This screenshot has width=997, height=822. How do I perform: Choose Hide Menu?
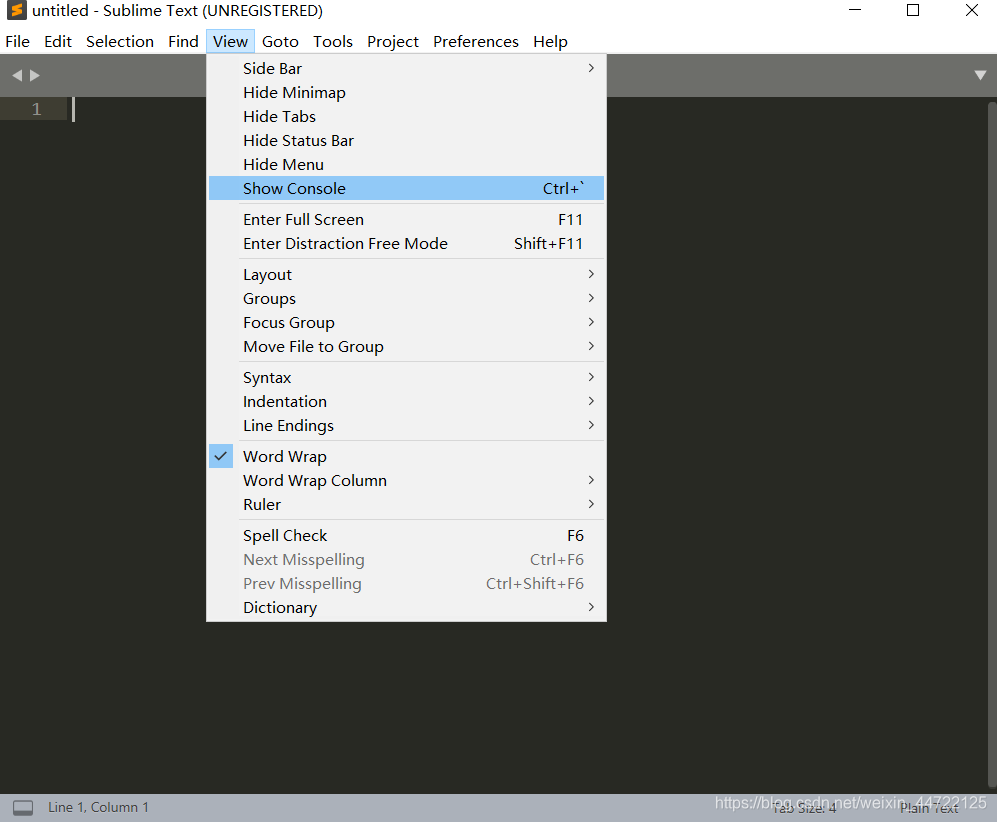[406, 165]
